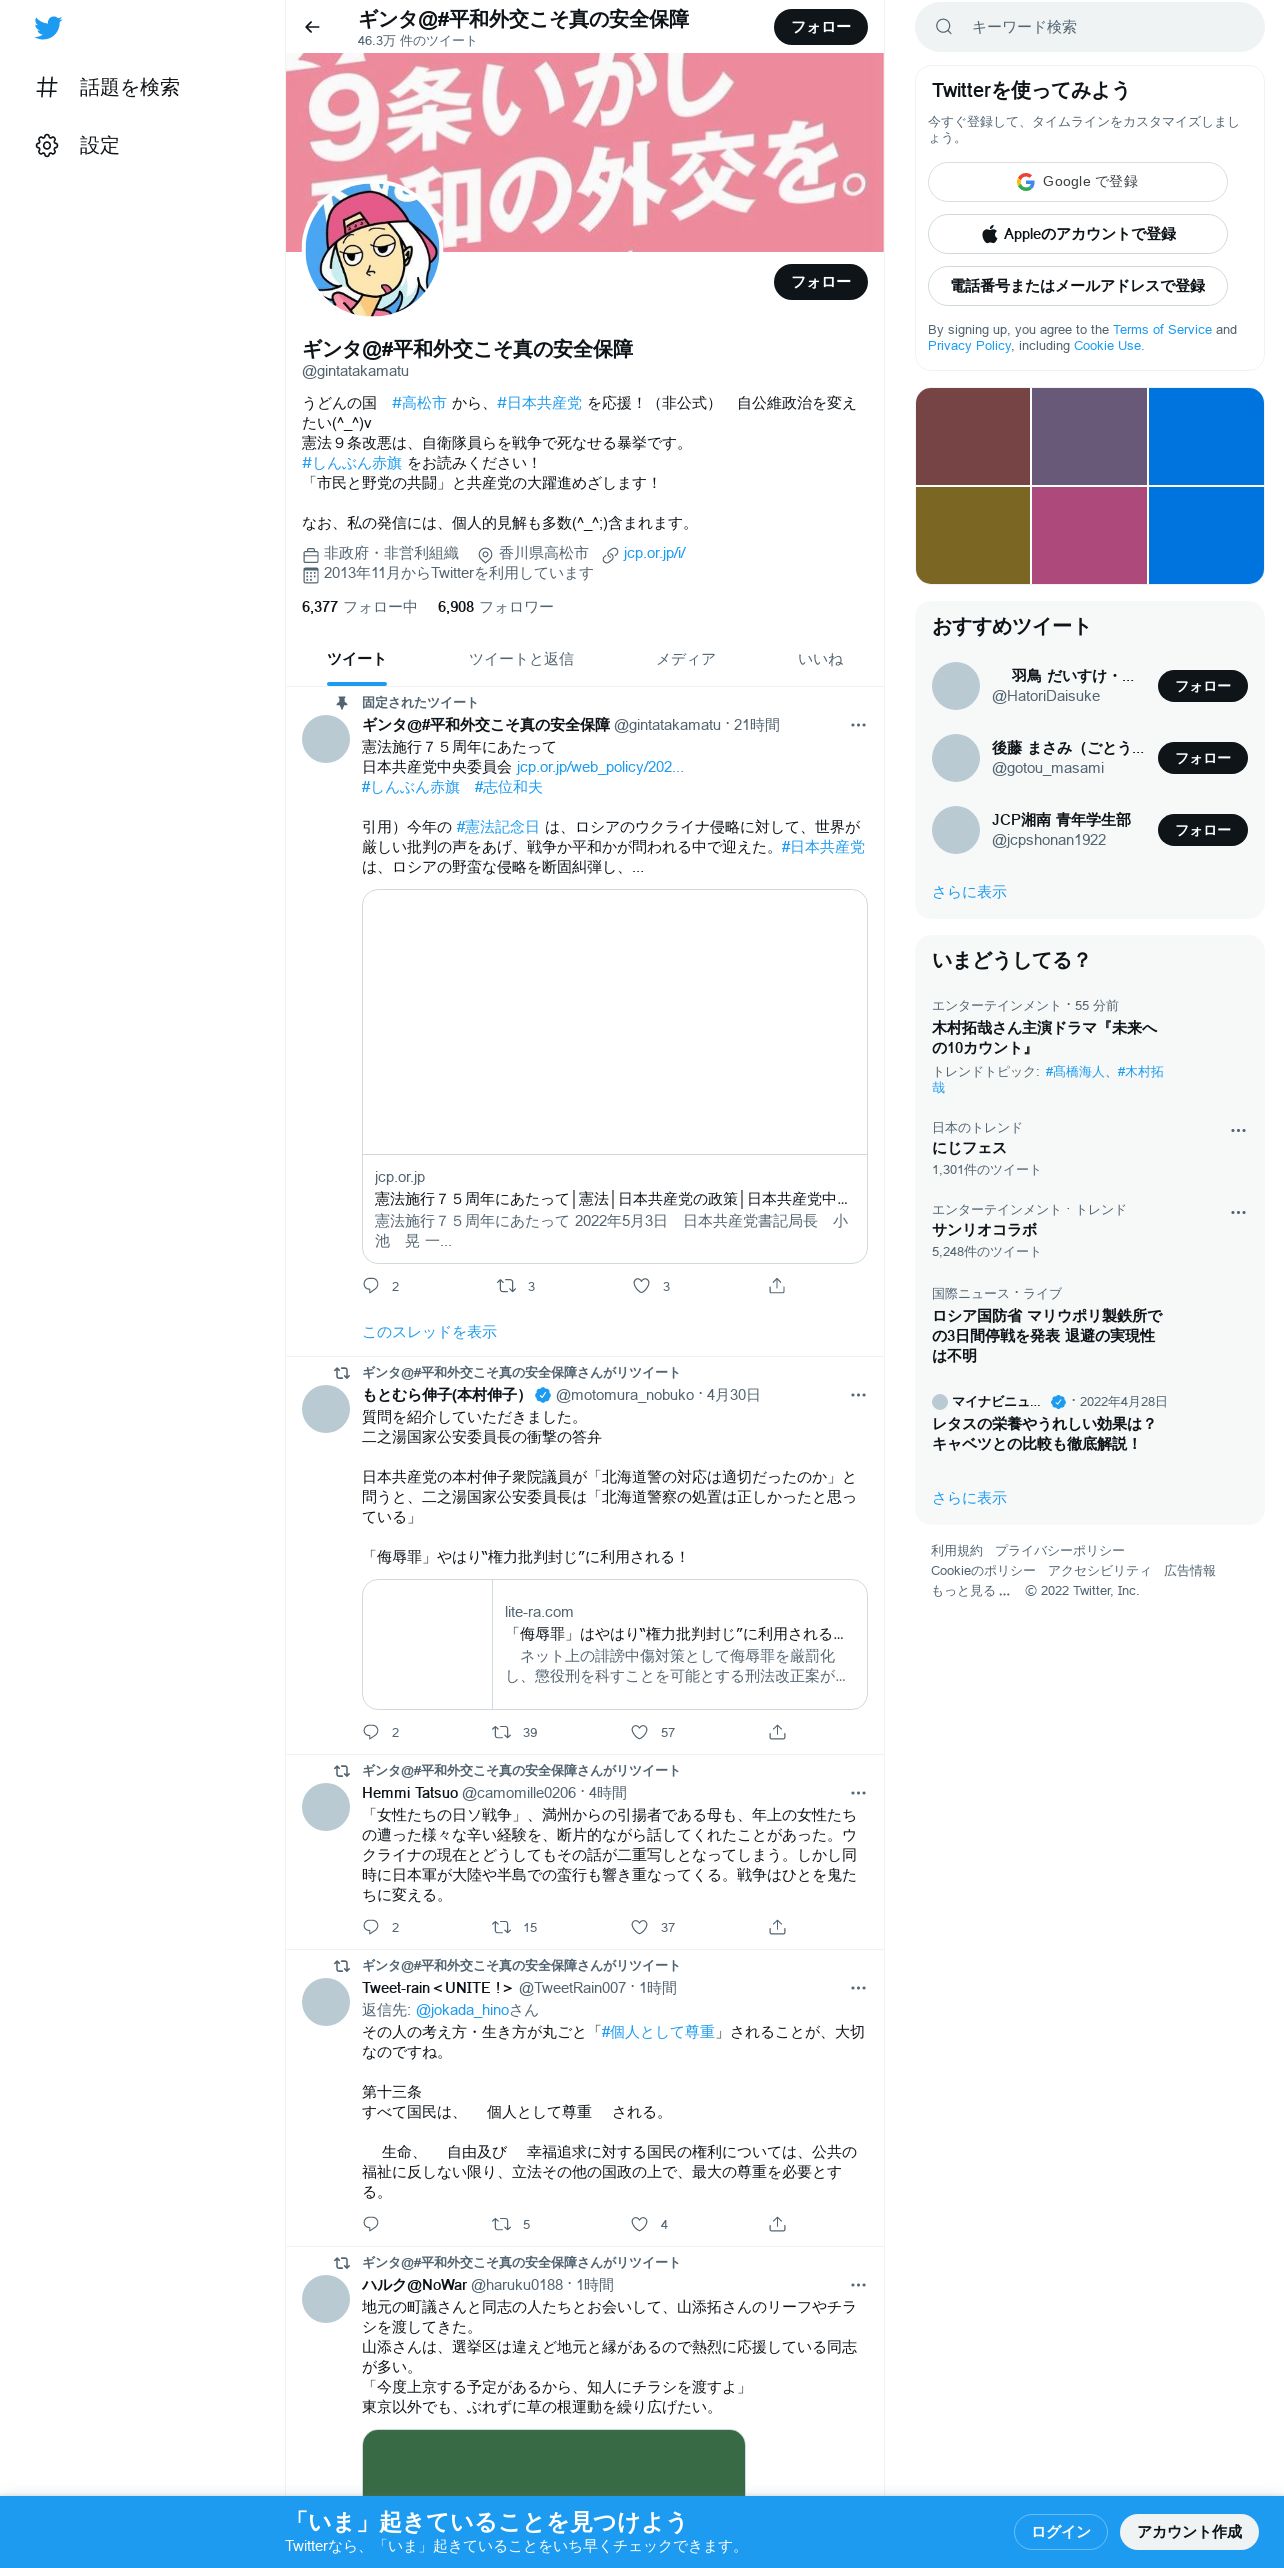Viewport: 1284px width, 2568px height.
Task: Open more options on ハルク@NoWar tweet
Action: (858, 2285)
